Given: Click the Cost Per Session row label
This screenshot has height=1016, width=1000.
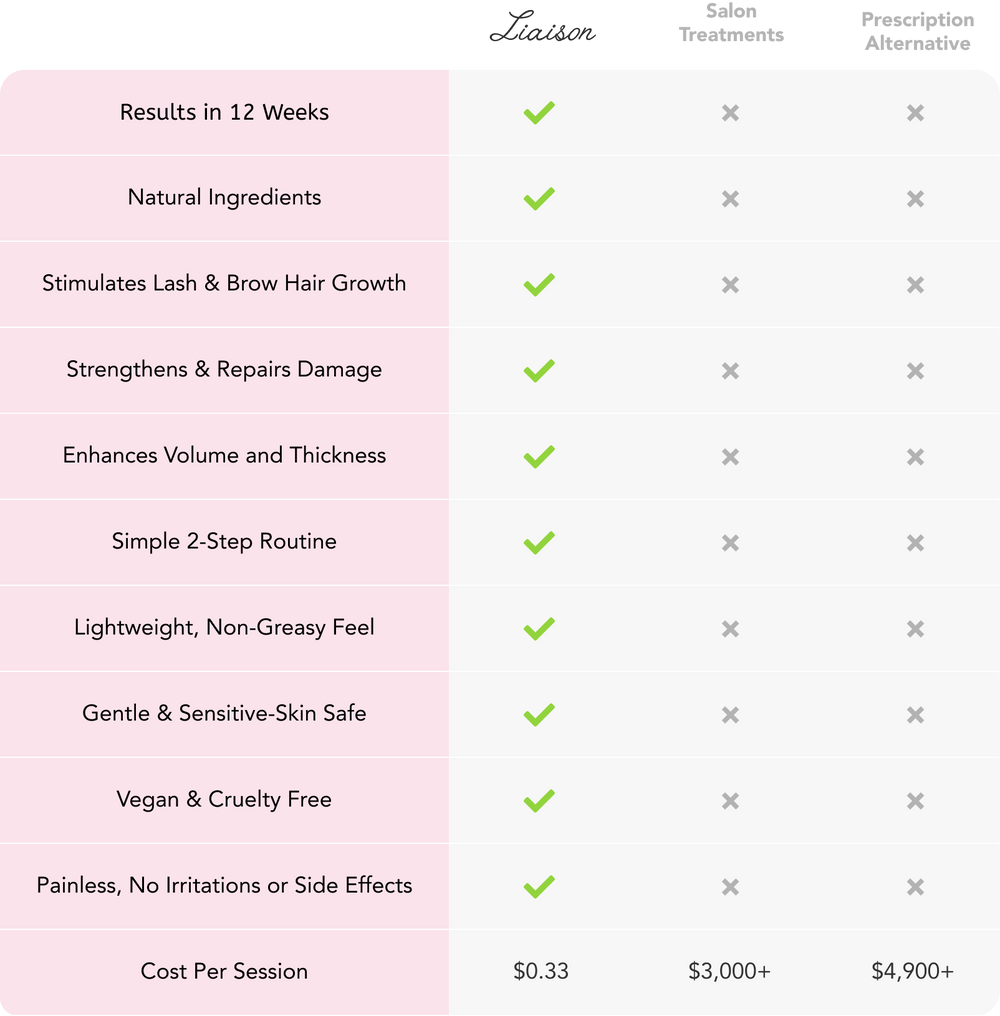Looking at the screenshot, I should point(224,971).
